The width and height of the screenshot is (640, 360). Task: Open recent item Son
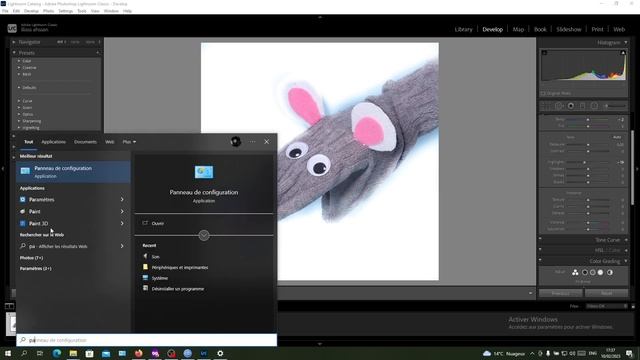[x=156, y=257]
